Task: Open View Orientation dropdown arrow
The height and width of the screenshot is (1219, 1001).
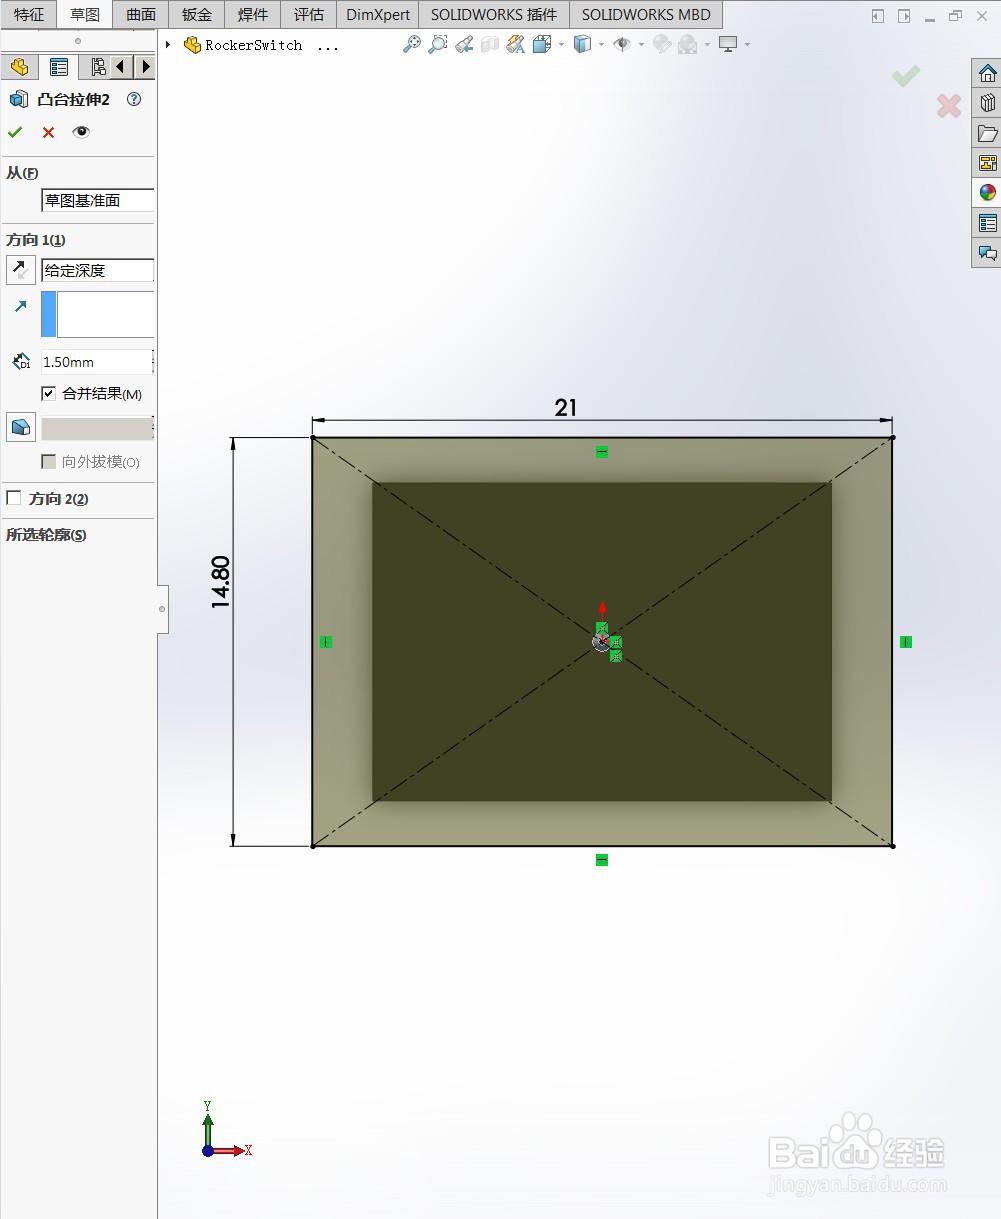Action: 561,44
